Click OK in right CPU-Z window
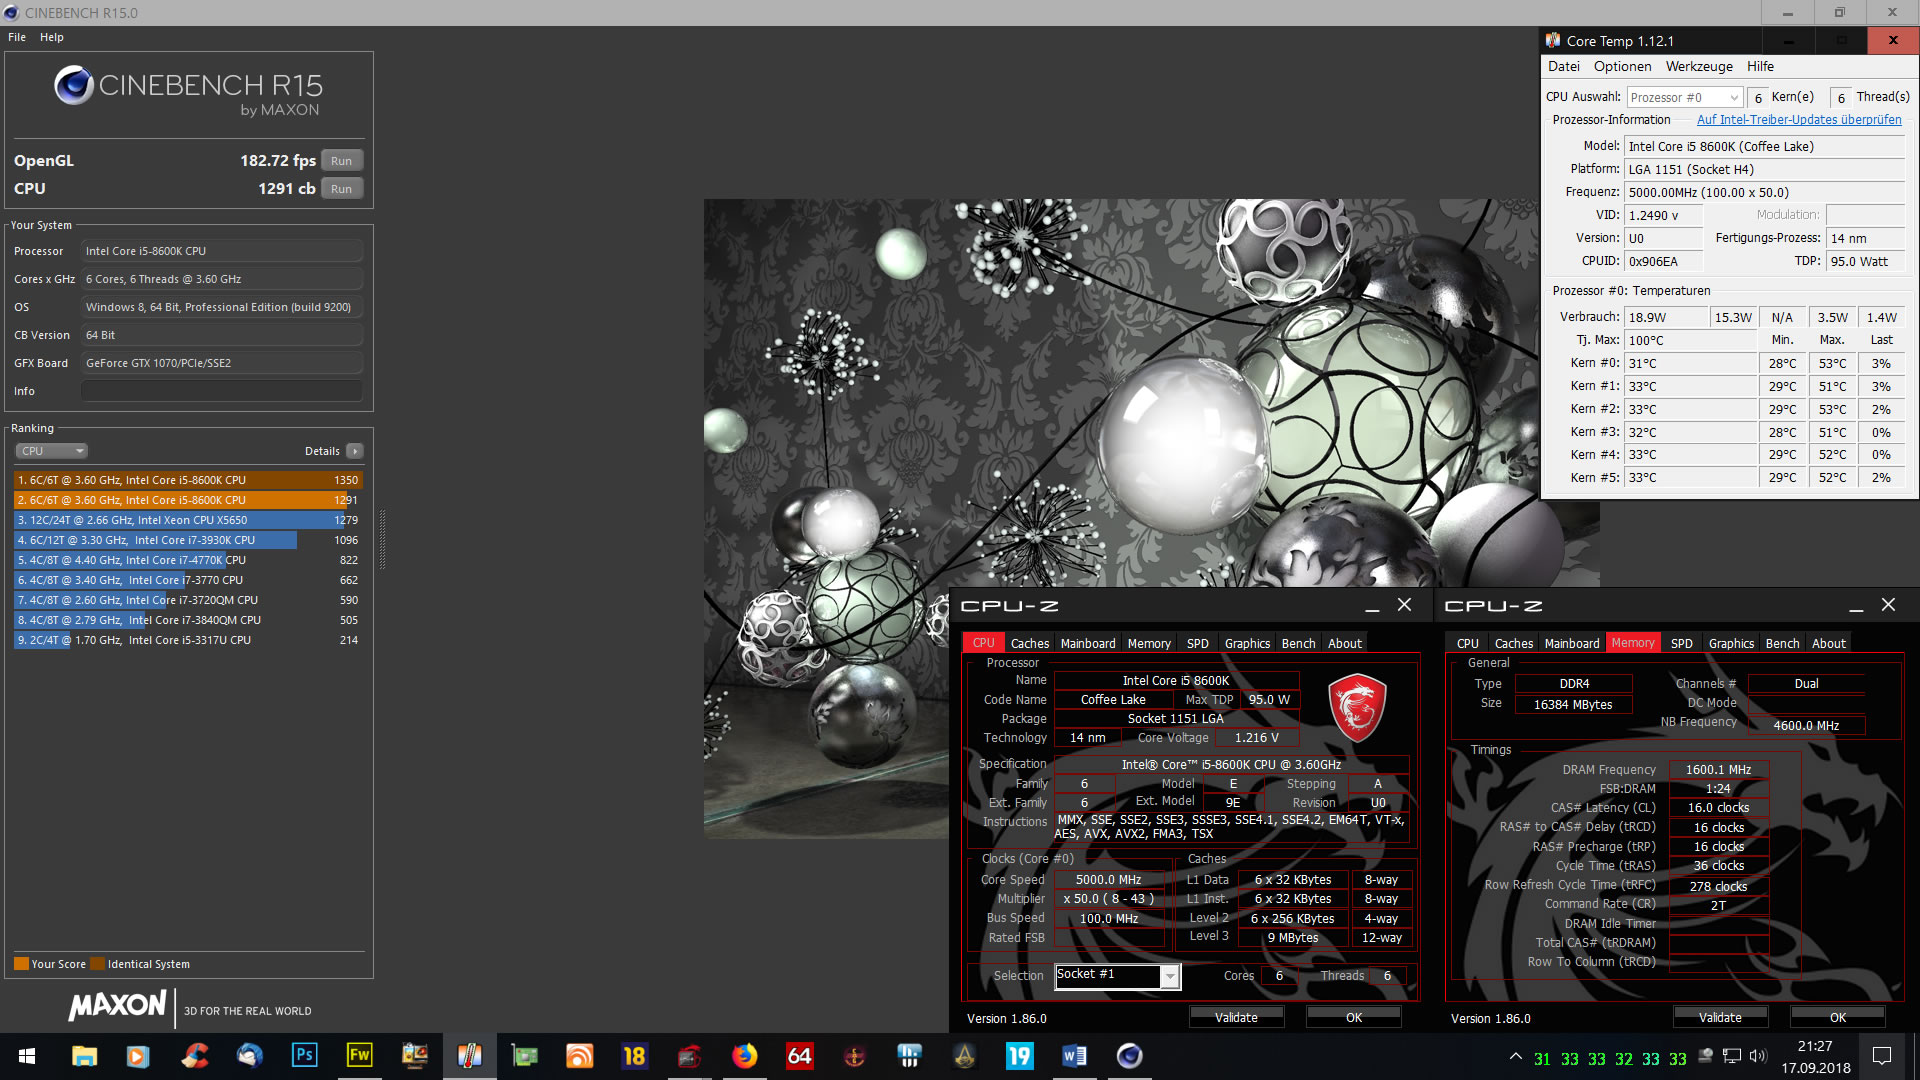1920x1080 pixels. click(1838, 1017)
